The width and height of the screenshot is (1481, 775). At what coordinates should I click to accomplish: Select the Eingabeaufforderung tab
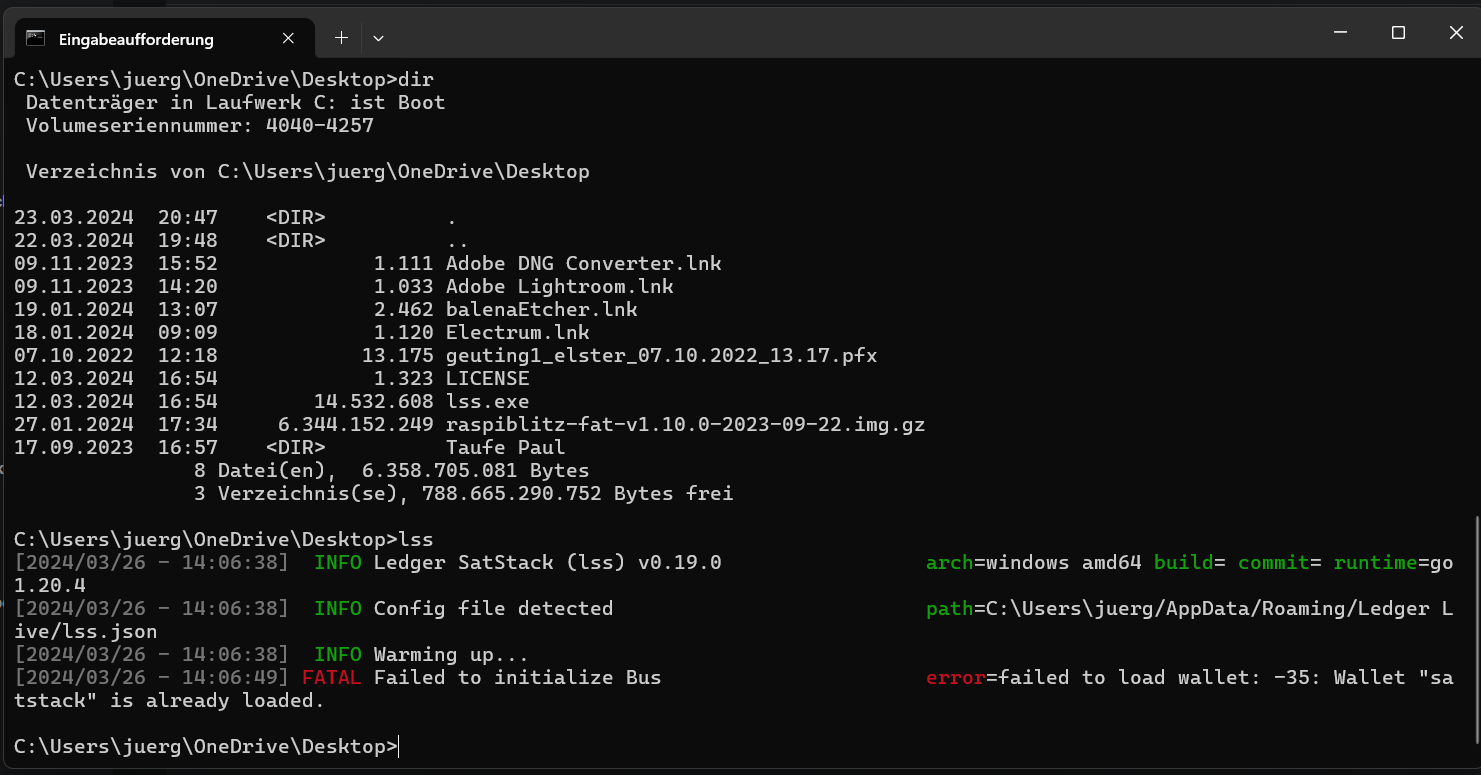[164, 39]
